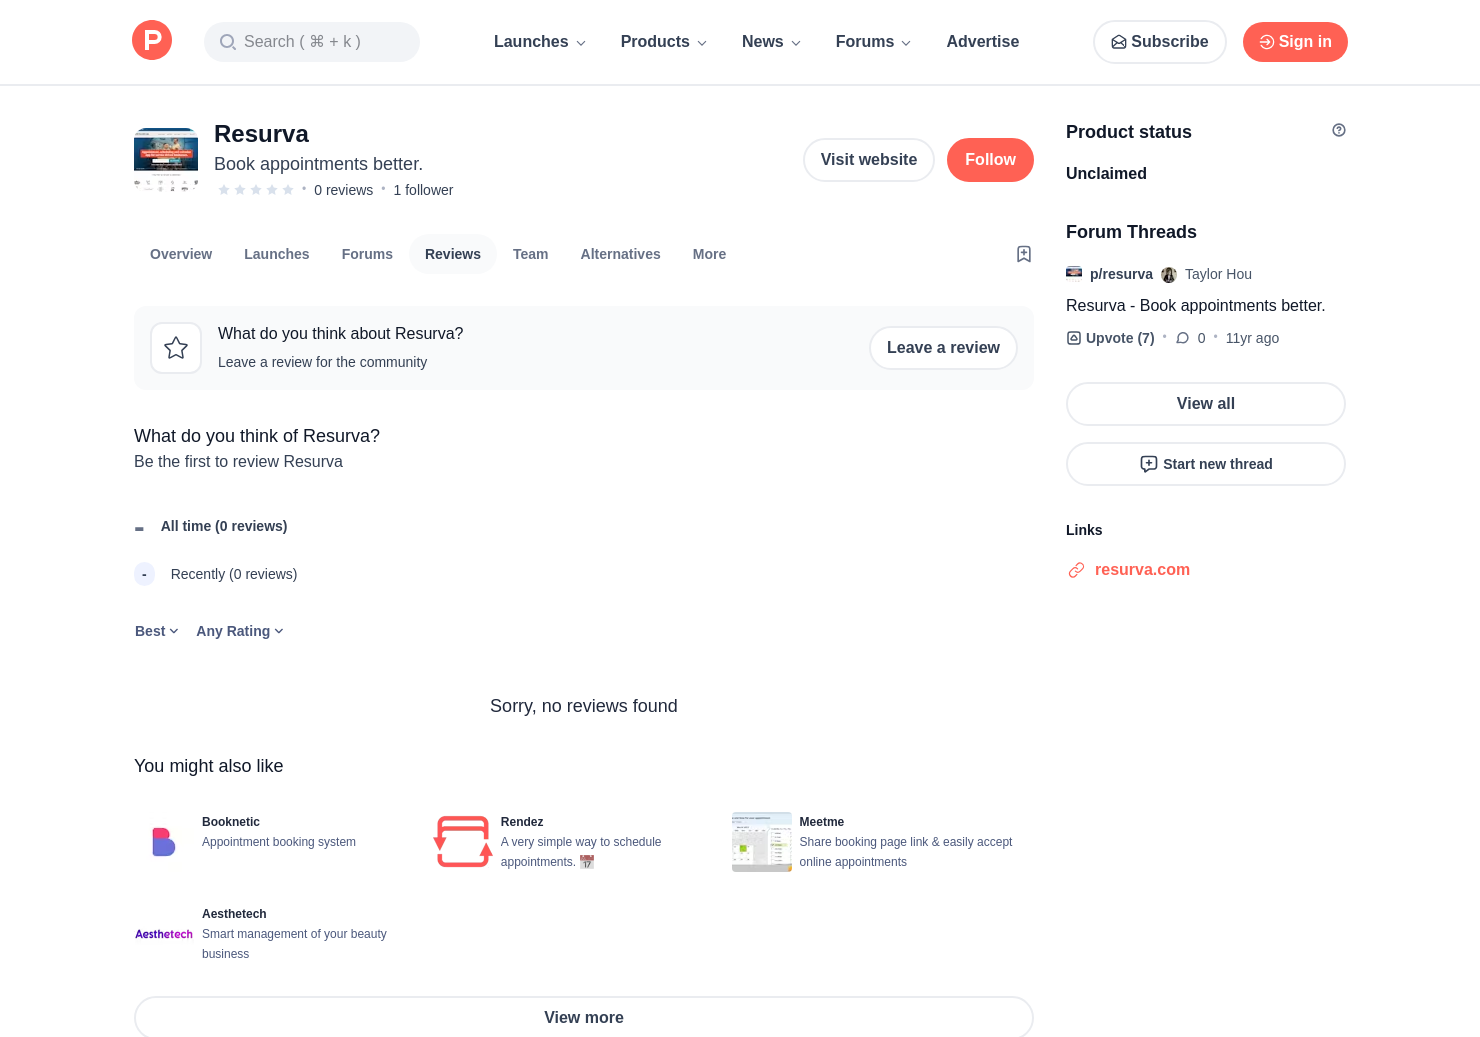The image size is (1480, 1037).
Task: Switch to the Alternatives tab
Action: pos(621,254)
